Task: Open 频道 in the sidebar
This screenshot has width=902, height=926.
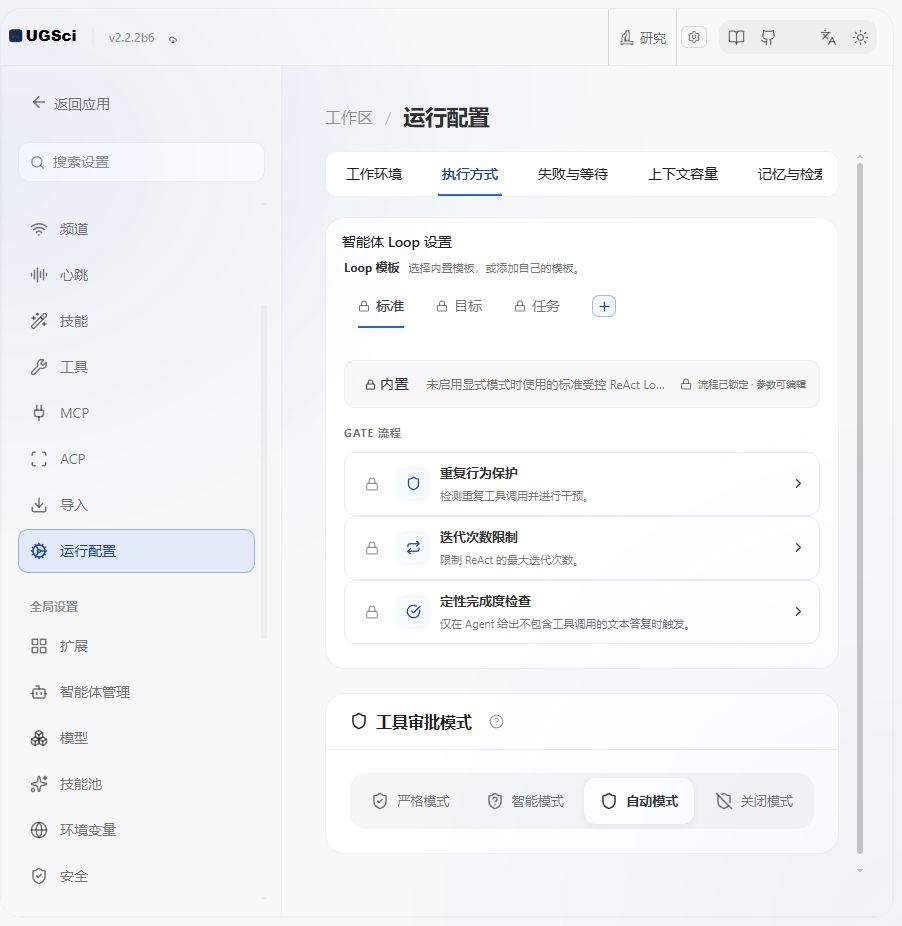Action: click(136, 229)
